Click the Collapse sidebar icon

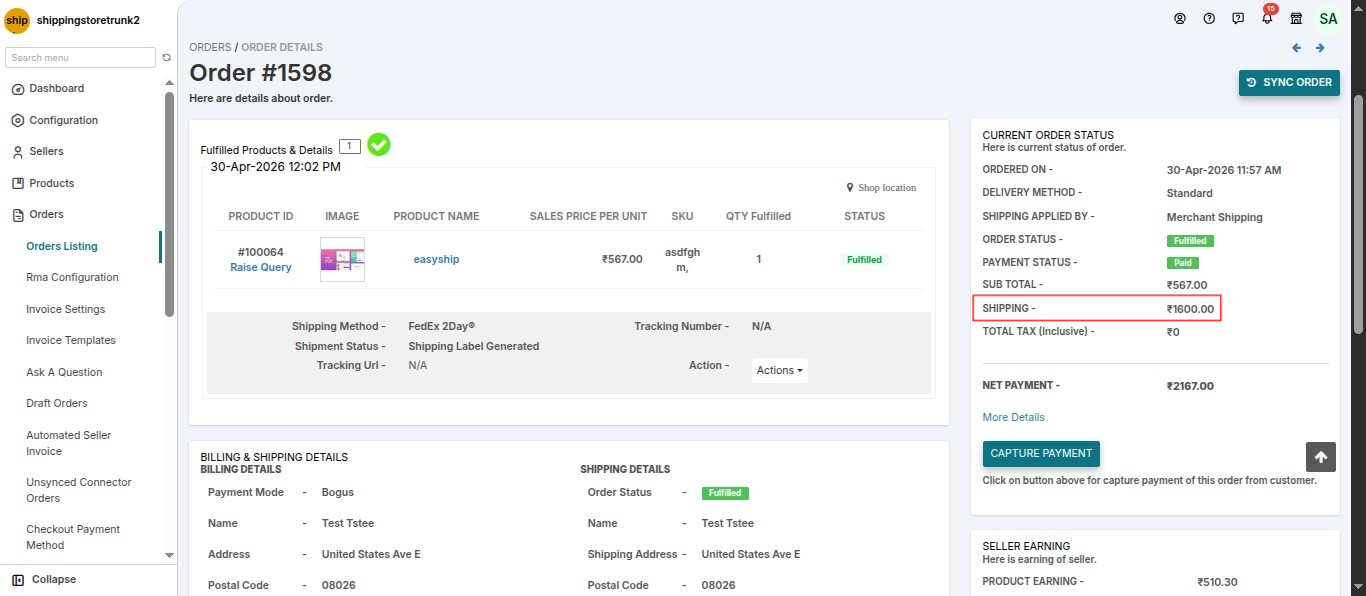18,580
